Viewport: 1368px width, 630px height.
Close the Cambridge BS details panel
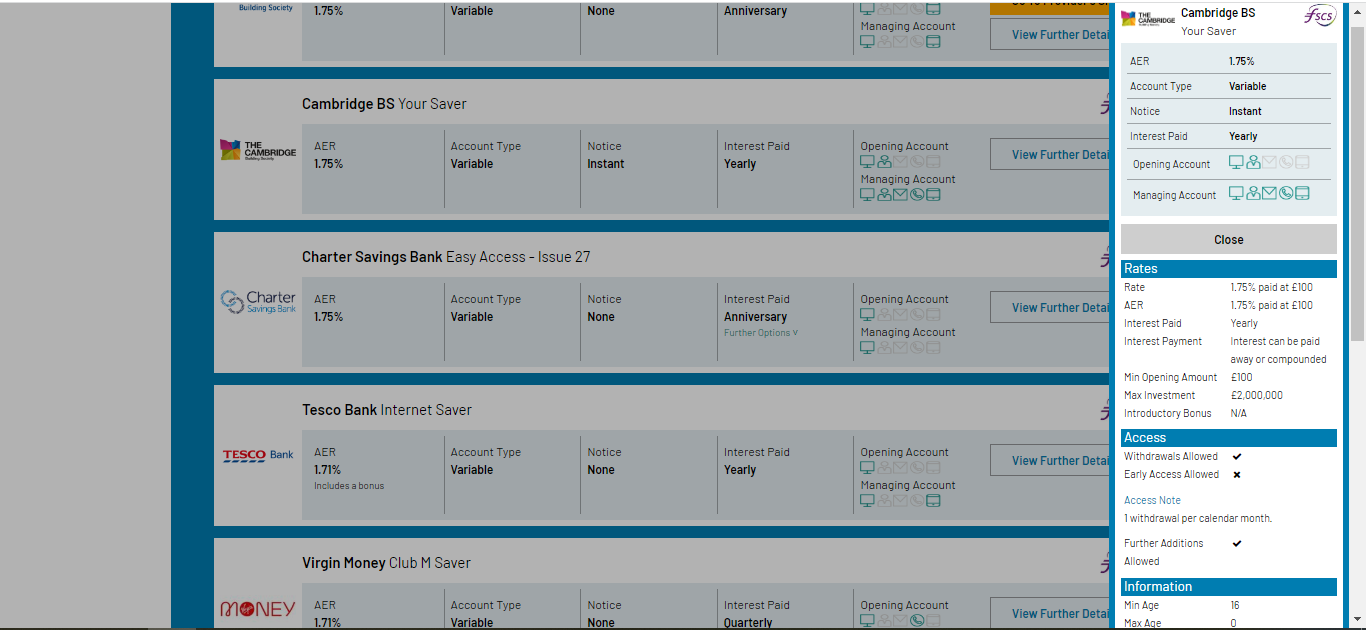tap(1229, 239)
